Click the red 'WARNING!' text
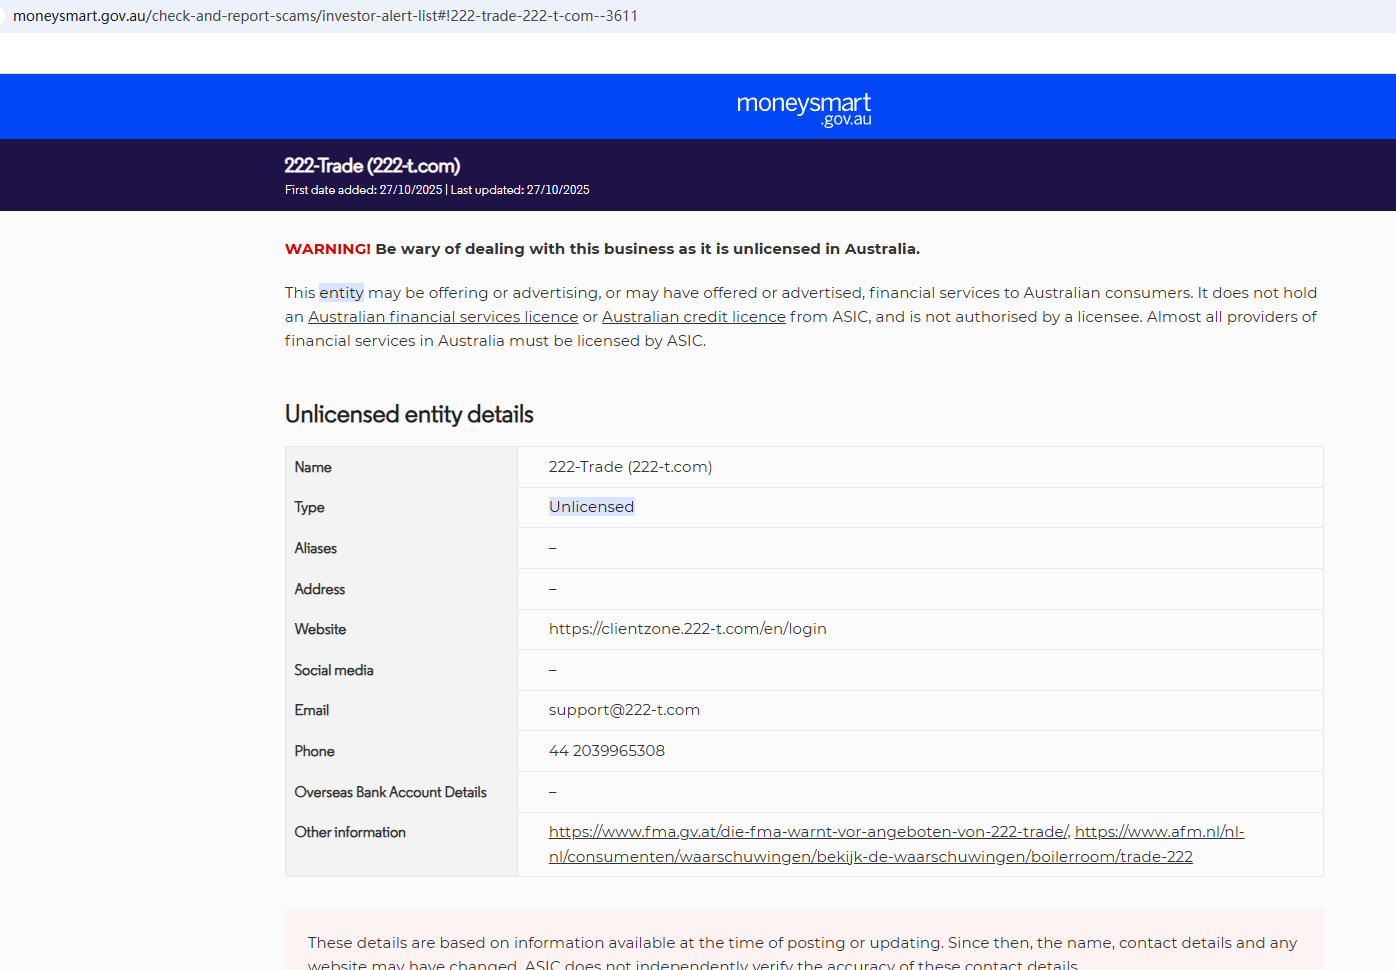The height and width of the screenshot is (970, 1396). 328,249
